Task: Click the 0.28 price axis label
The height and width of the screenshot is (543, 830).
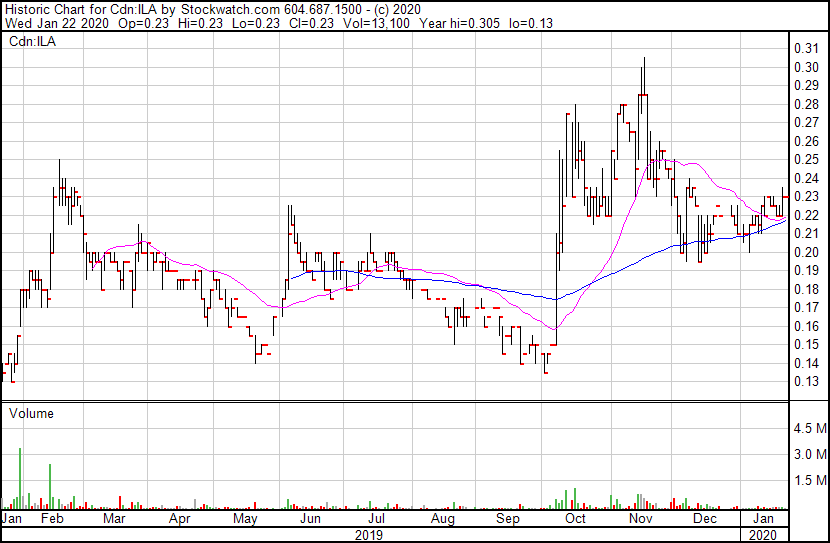Action: [x=806, y=104]
